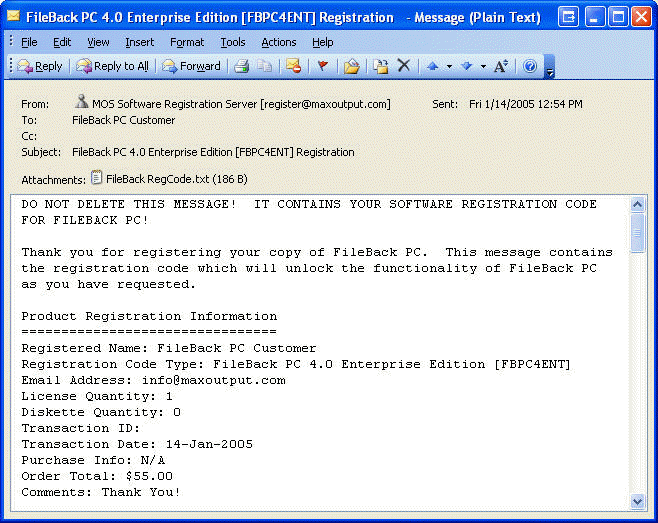Open the View menu
Image resolution: width=658 pixels, height=523 pixels.
point(98,42)
